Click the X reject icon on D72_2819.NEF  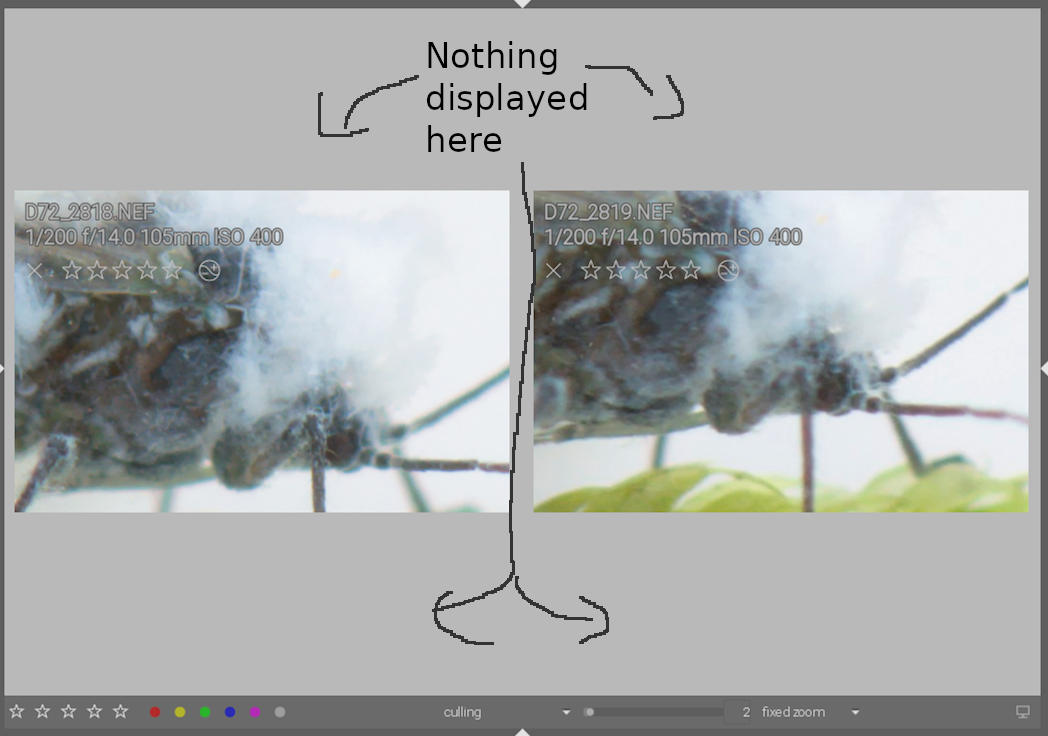click(552, 268)
